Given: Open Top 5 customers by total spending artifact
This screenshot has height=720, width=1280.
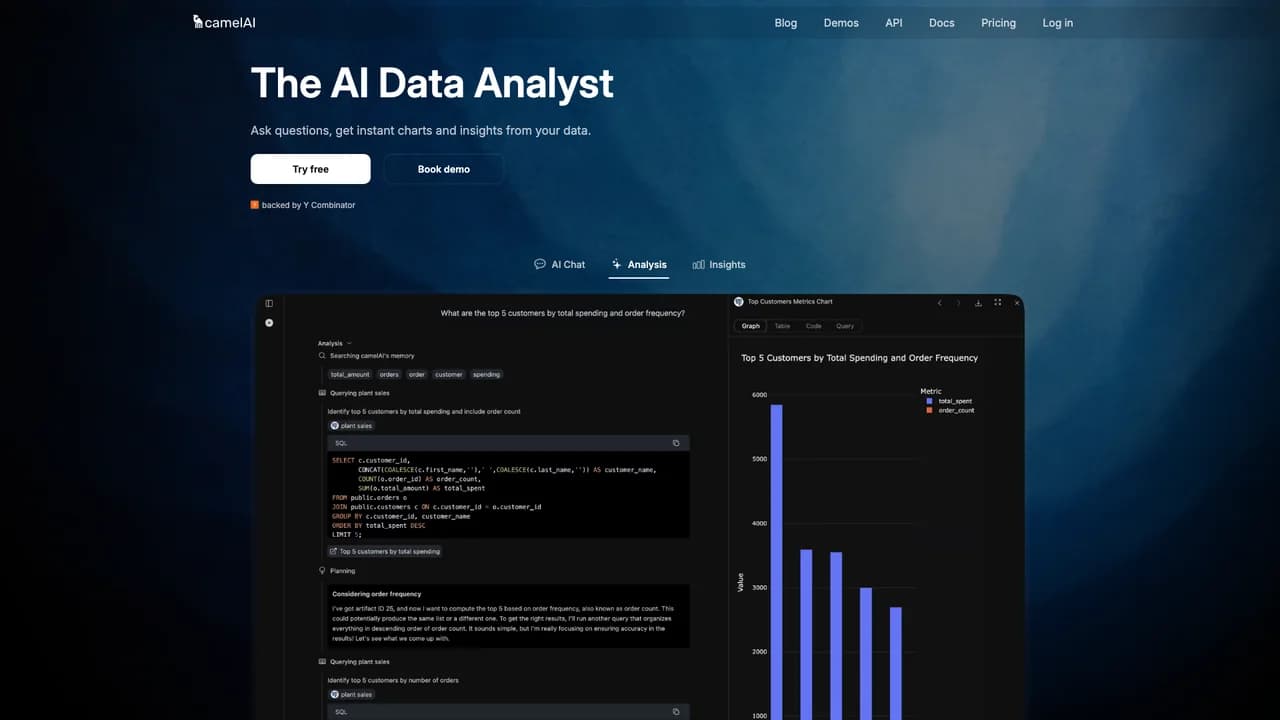Looking at the screenshot, I should [385, 551].
